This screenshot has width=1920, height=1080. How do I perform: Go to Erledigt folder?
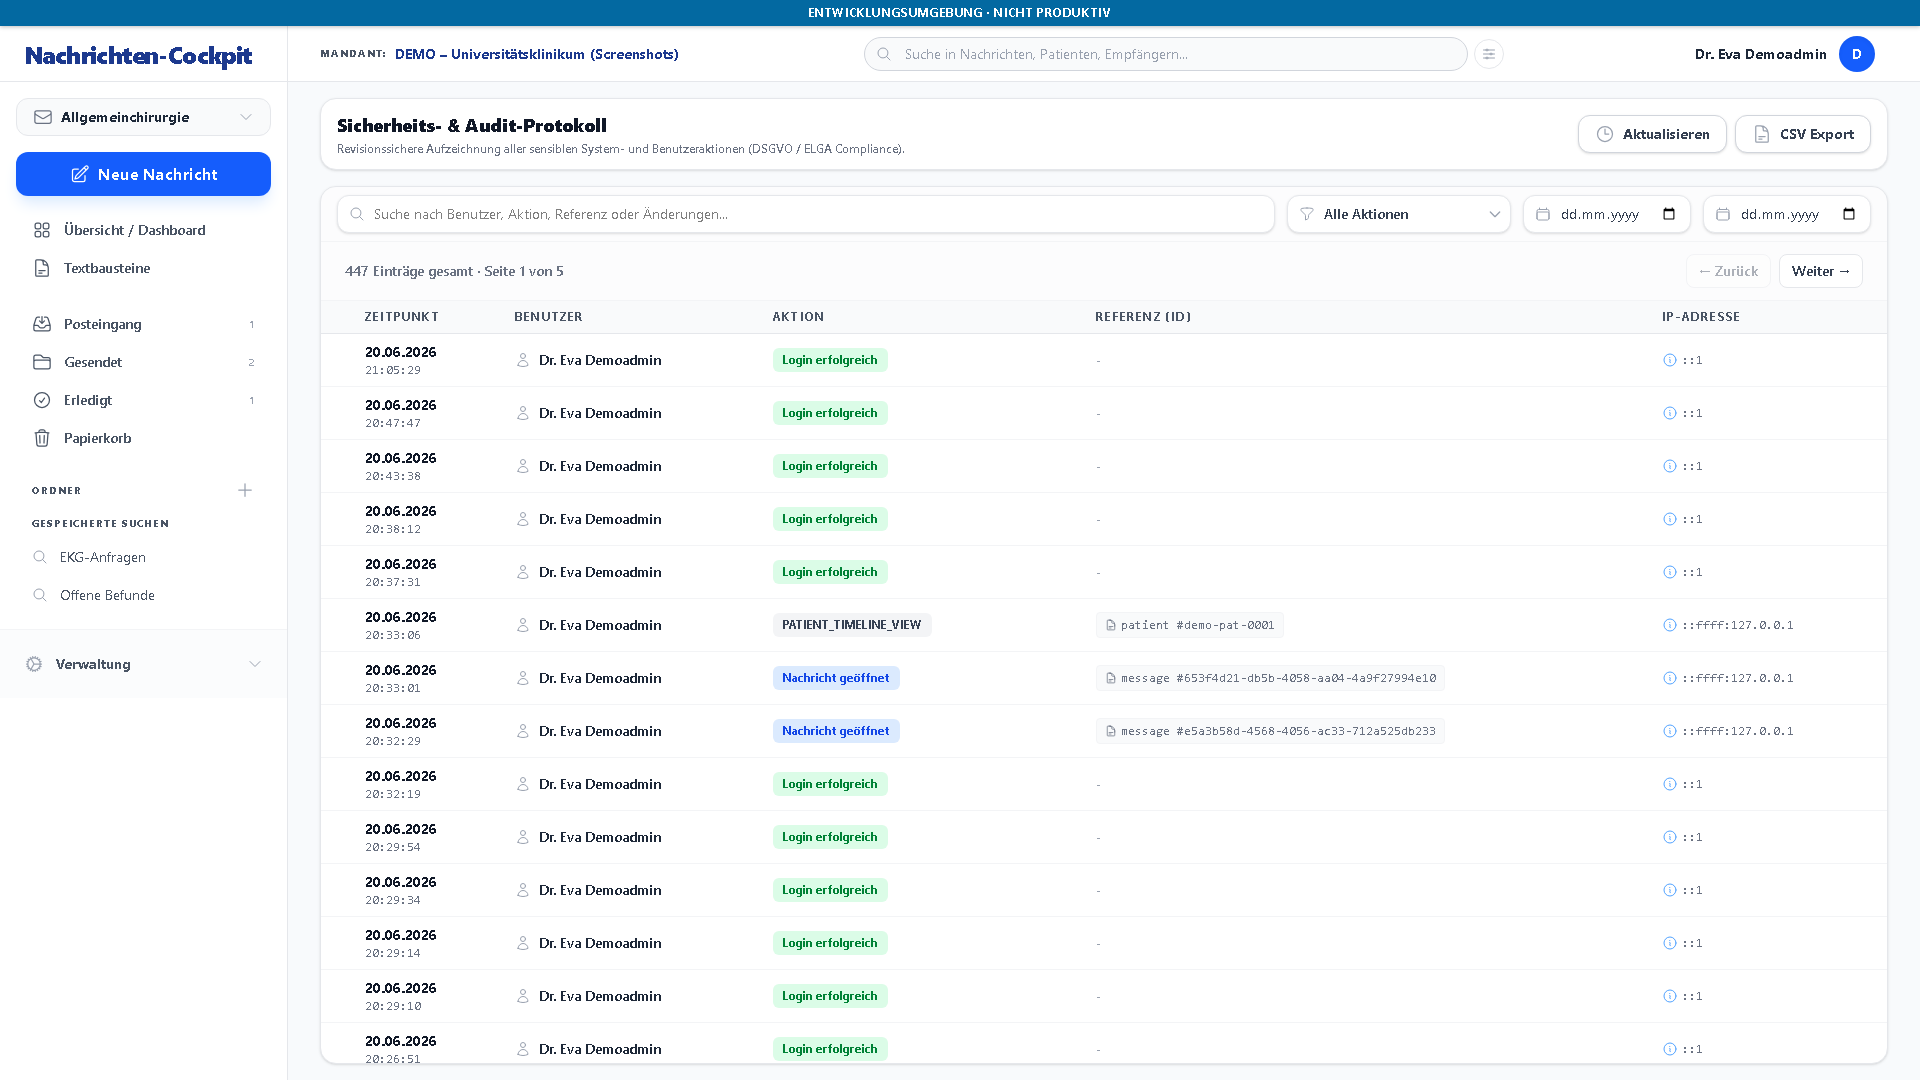[x=143, y=400]
